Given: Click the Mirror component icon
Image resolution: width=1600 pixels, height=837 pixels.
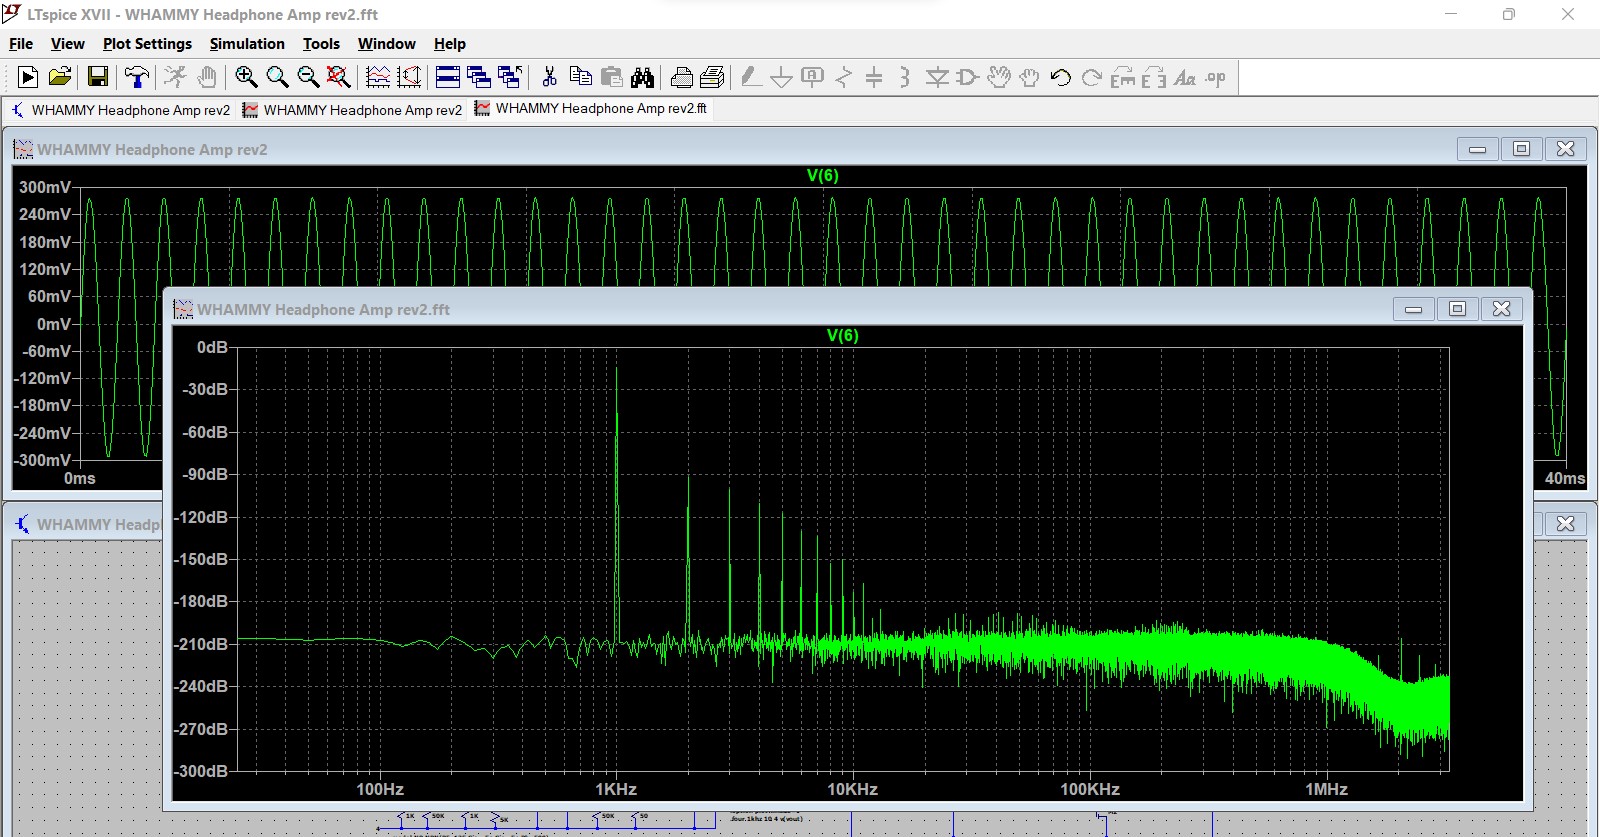Looking at the screenshot, I should point(1154,77).
